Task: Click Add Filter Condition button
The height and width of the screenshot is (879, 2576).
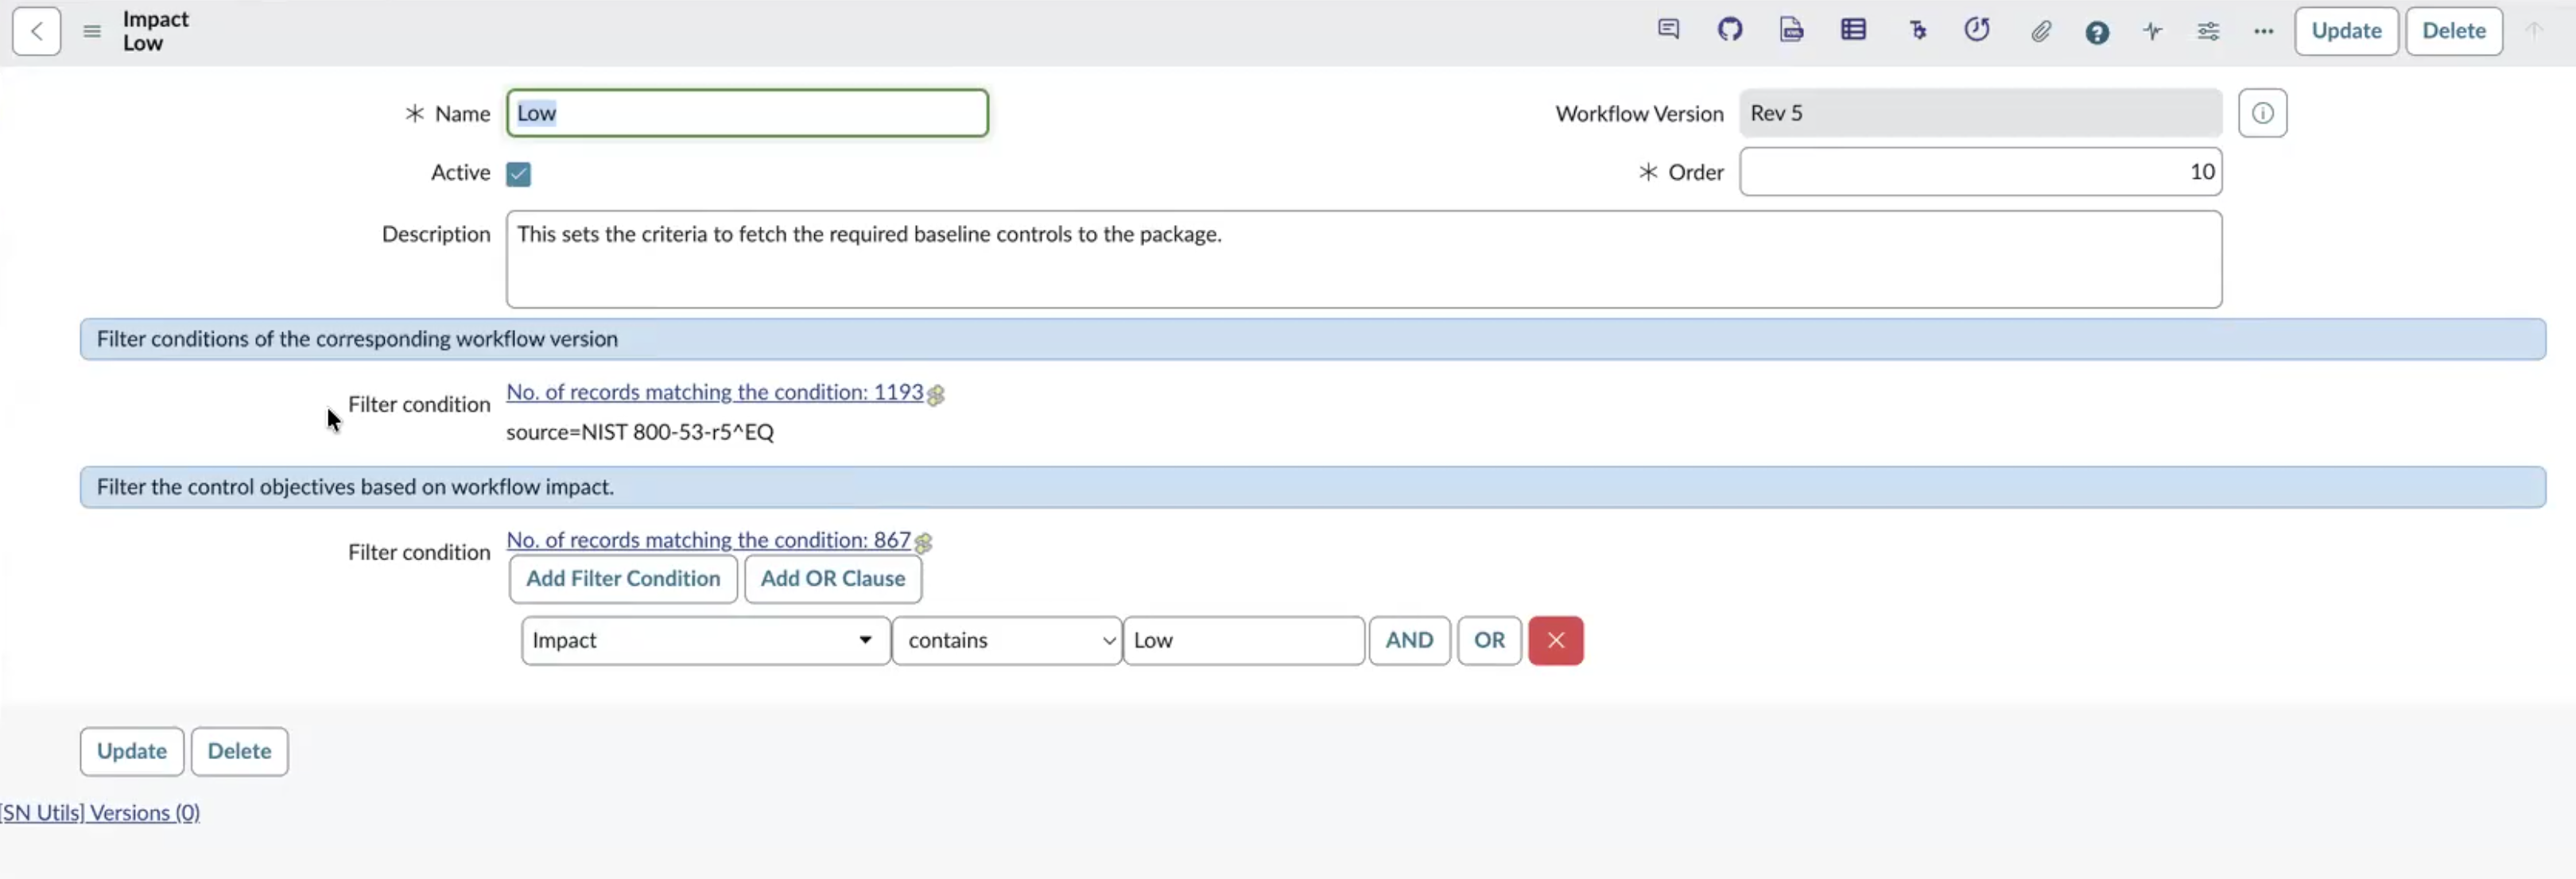Action: [623, 579]
